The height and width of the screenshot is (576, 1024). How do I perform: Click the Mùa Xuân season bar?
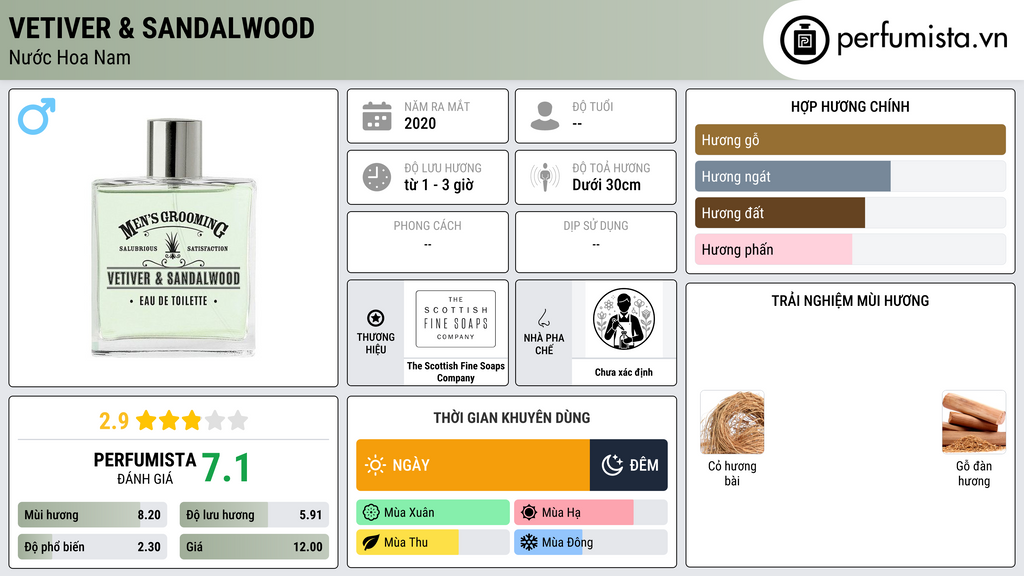433,513
